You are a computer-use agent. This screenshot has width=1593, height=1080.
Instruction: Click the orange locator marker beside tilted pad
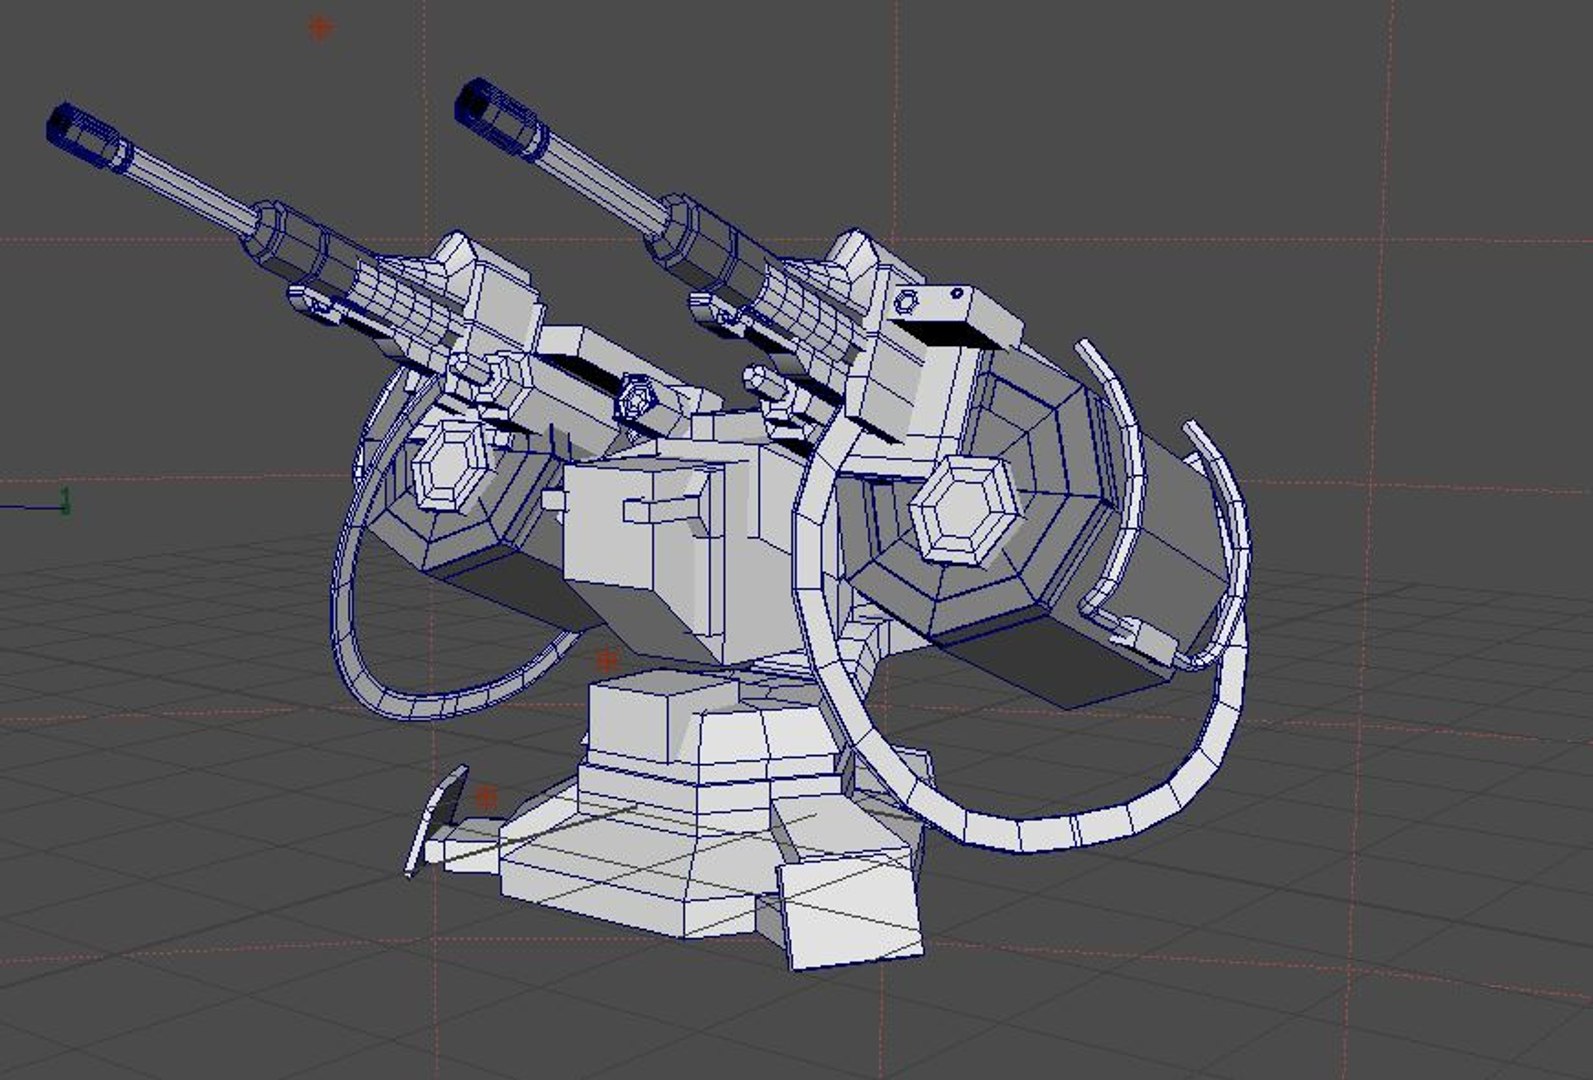point(486,797)
